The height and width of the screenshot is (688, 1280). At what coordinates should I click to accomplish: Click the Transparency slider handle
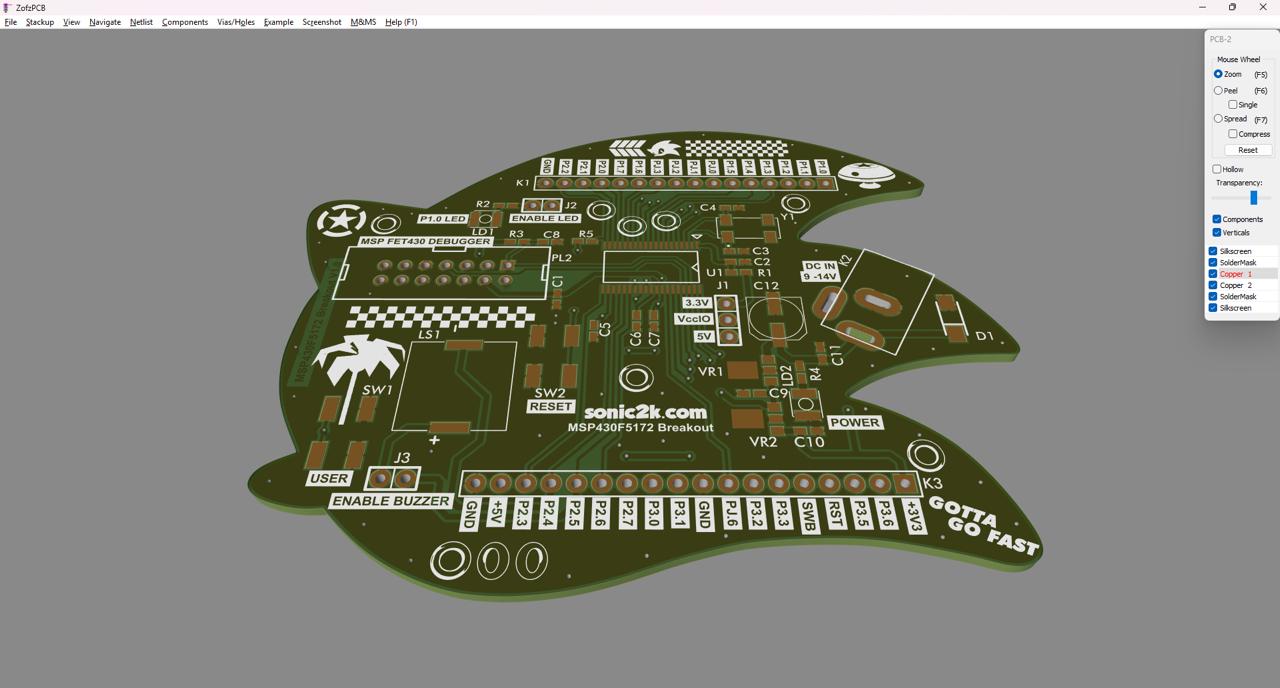pyautogui.click(x=1253, y=197)
